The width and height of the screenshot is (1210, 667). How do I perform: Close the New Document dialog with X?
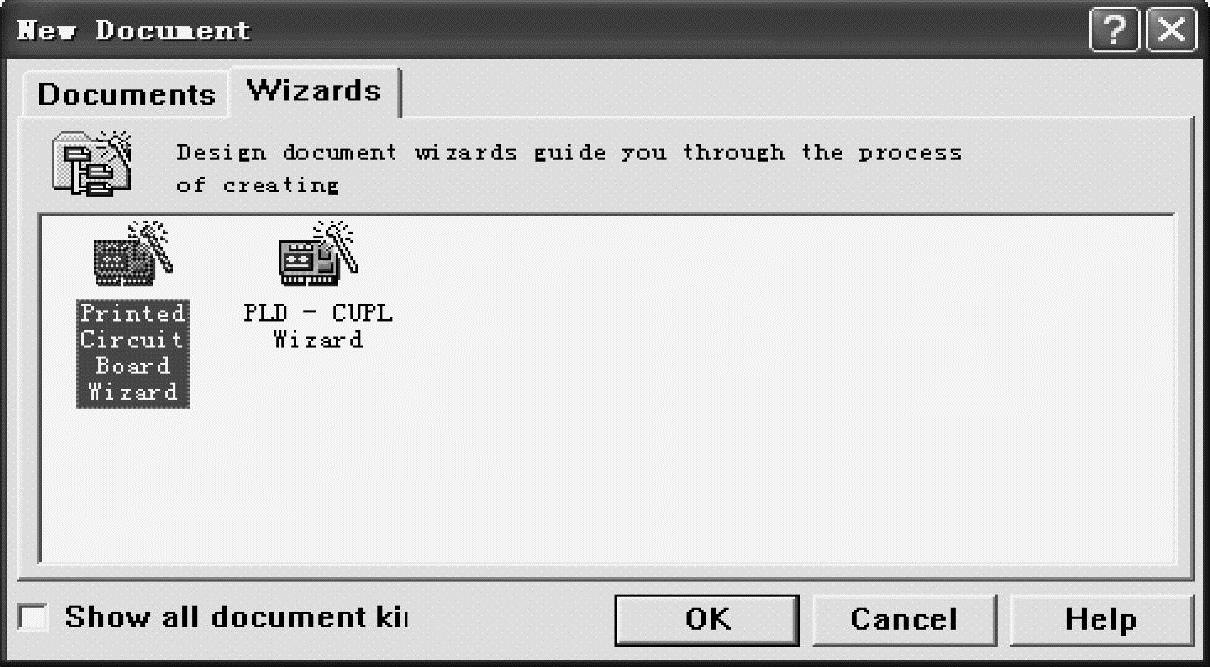pyautogui.click(x=1171, y=30)
